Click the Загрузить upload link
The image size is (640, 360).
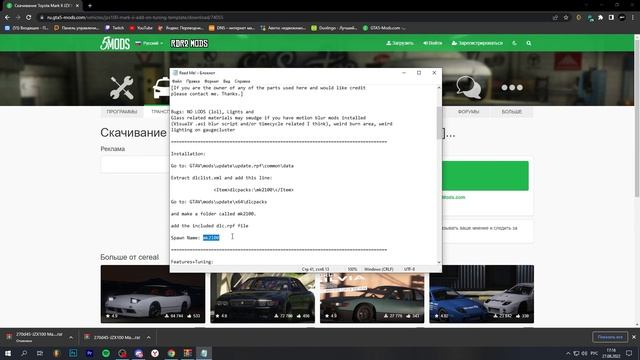pyautogui.click(x=400, y=43)
